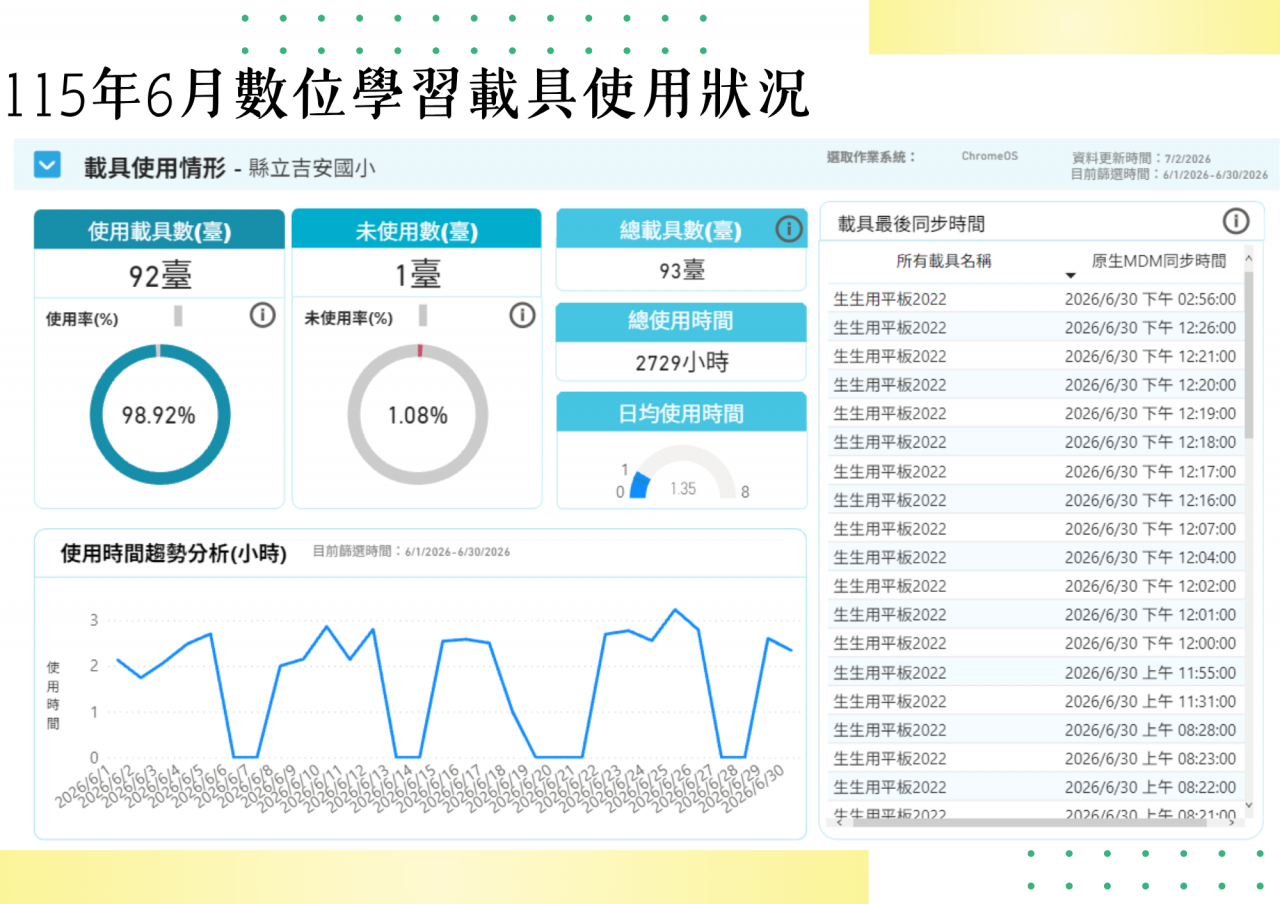Viewport: 1280px width, 904px height.
Task: Select row synced 2026/6/30 下午 12:20:00
Action: 1036,385
